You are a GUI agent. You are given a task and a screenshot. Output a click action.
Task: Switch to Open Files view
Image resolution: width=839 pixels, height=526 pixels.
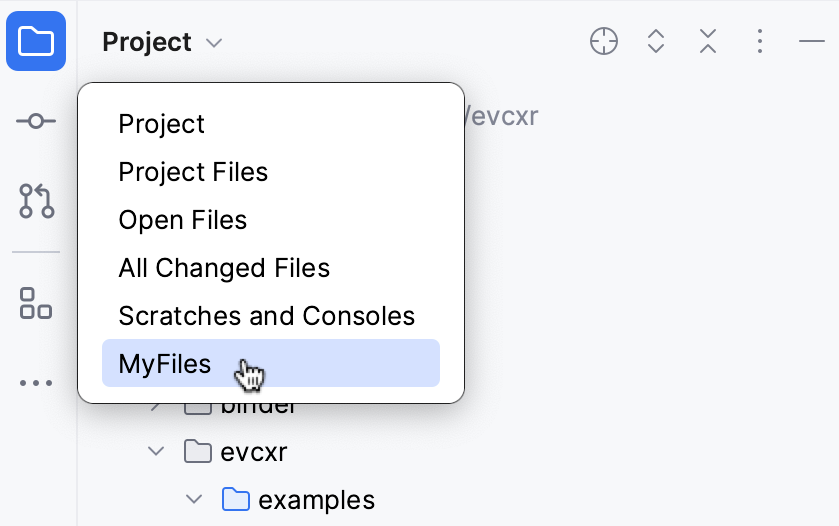[x=182, y=220]
